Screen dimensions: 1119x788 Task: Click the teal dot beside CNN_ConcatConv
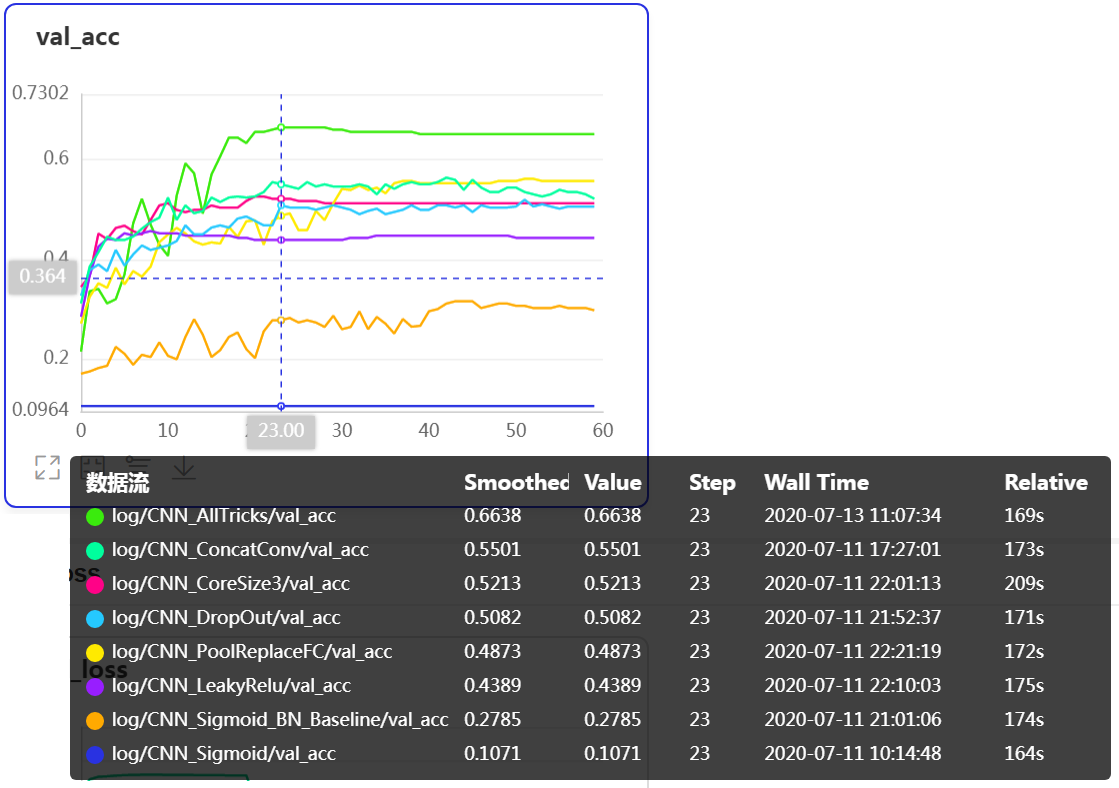95,551
